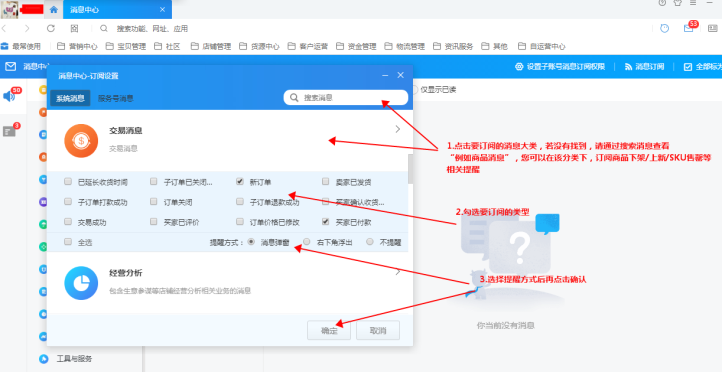Check 订单关闭
Screen dimensions: 722x372
click(x=154, y=202)
